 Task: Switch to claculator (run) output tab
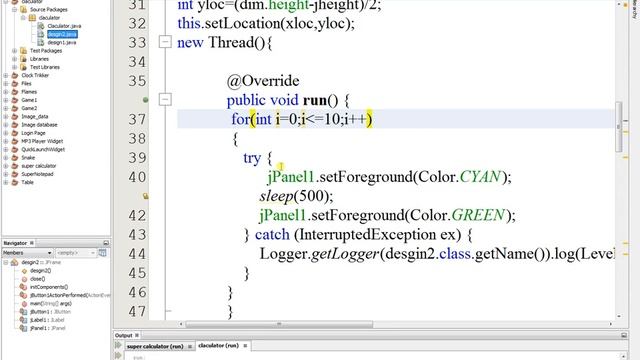218,345
